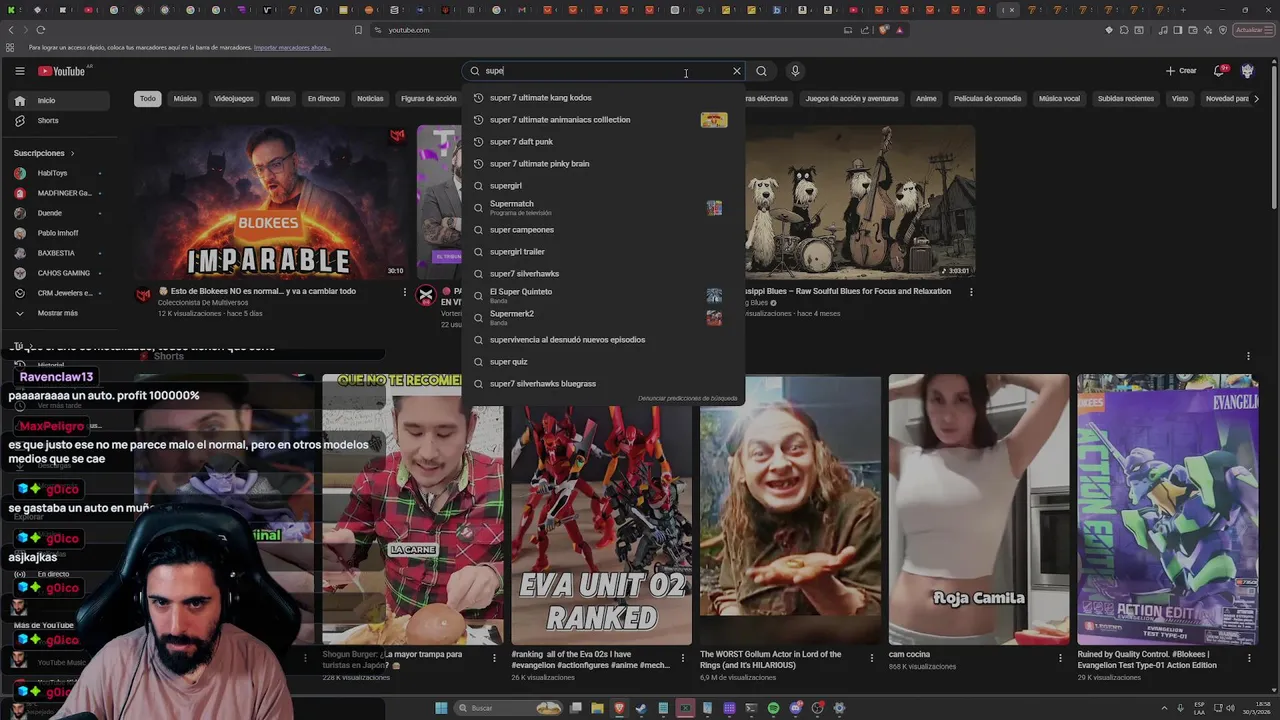Go to the YouTube logo home link
This screenshot has width=1280, height=720.
62,71
